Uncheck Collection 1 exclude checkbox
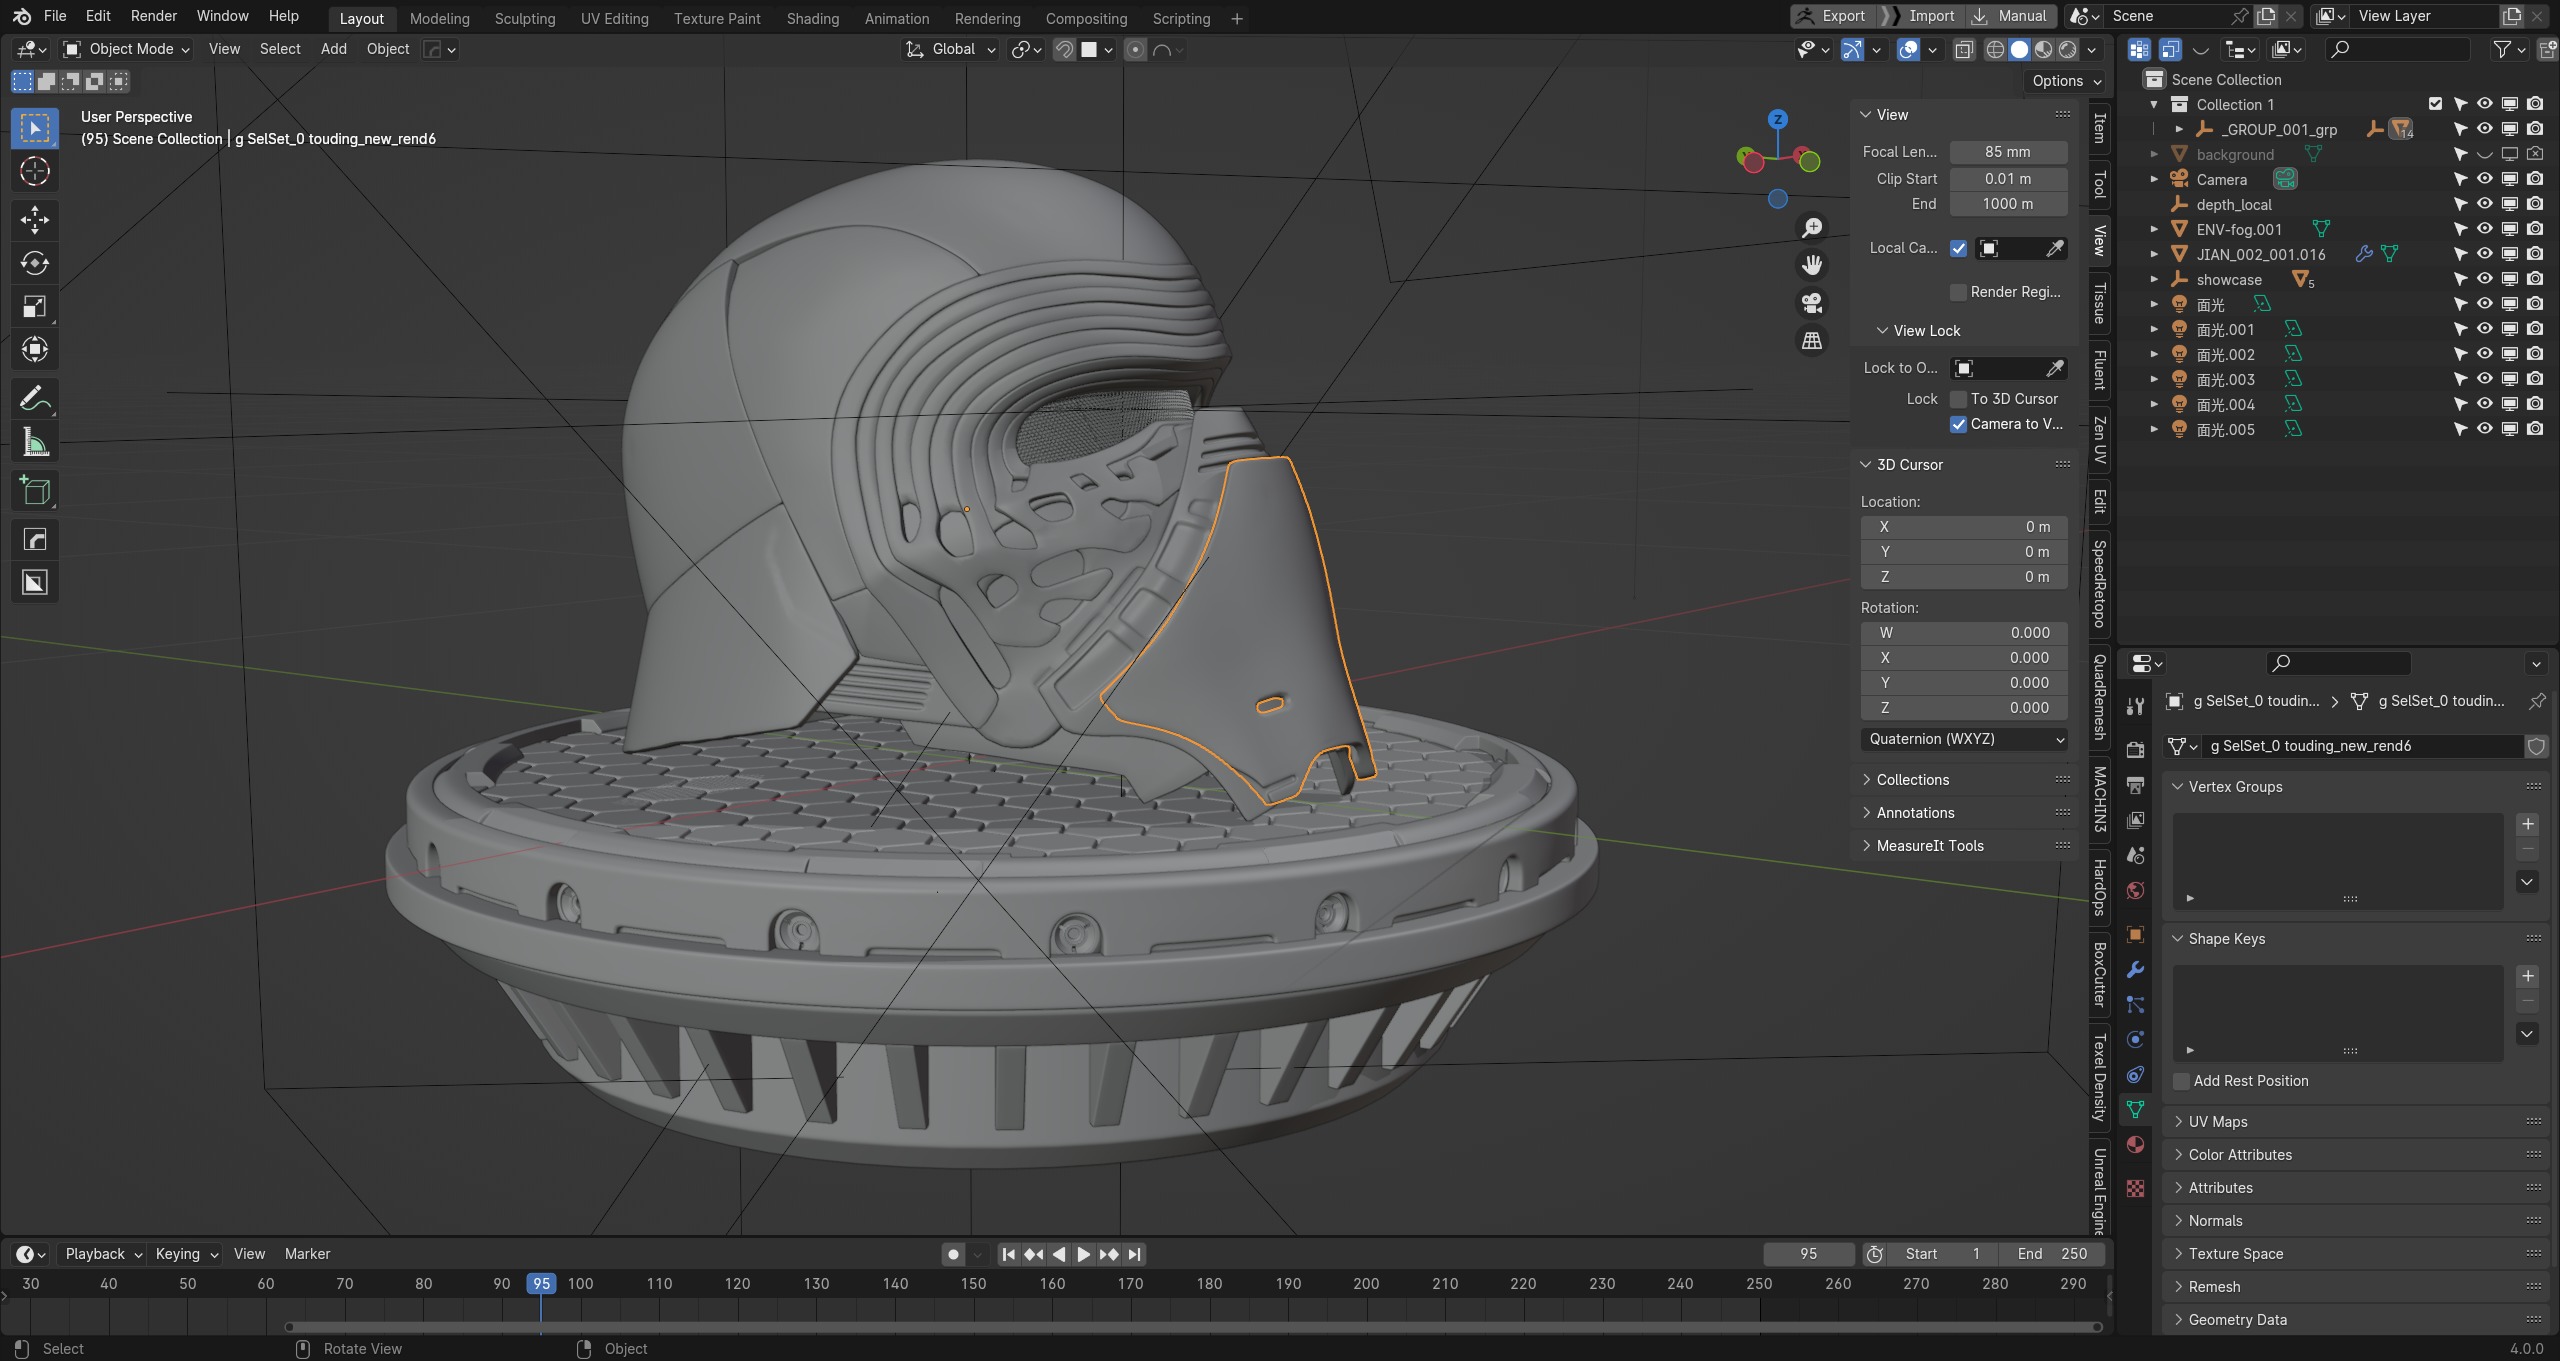Image resolution: width=2560 pixels, height=1361 pixels. 2435,104
